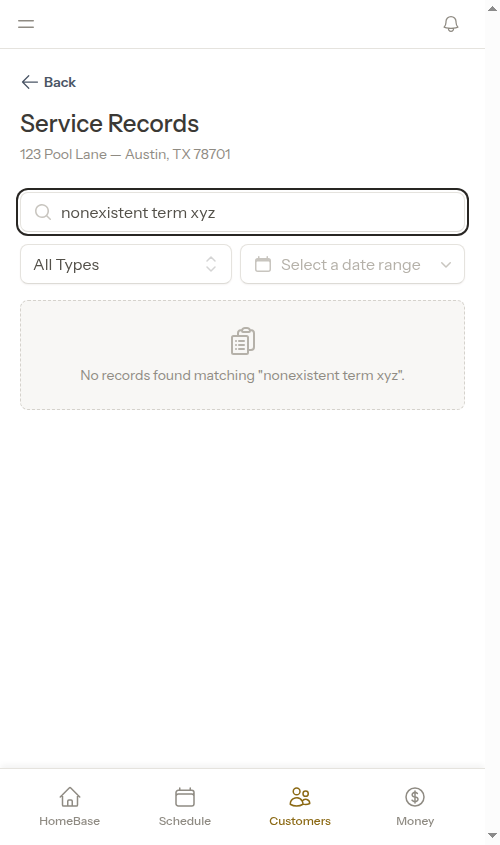Click the 123 Pool Lane address text
This screenshot has width=500, height=845.
click(125, 154)
